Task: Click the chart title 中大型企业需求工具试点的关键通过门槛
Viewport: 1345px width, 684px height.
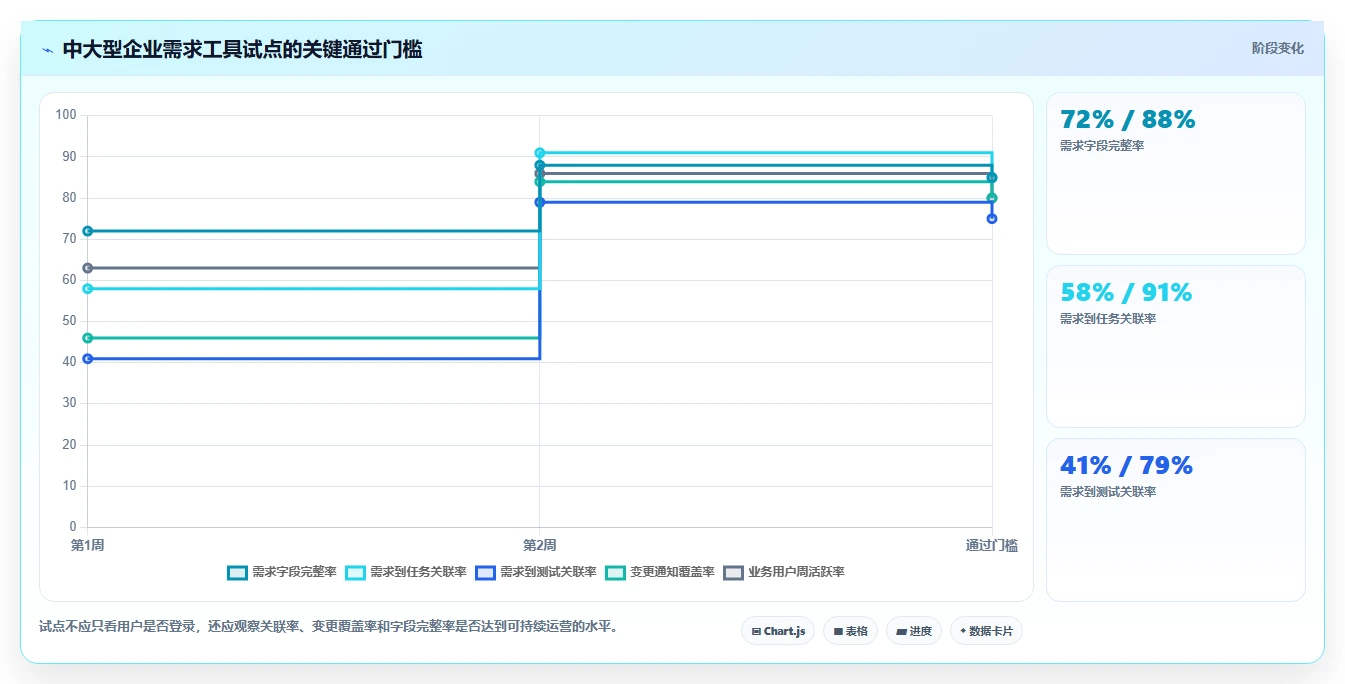Action: point(242,49)
